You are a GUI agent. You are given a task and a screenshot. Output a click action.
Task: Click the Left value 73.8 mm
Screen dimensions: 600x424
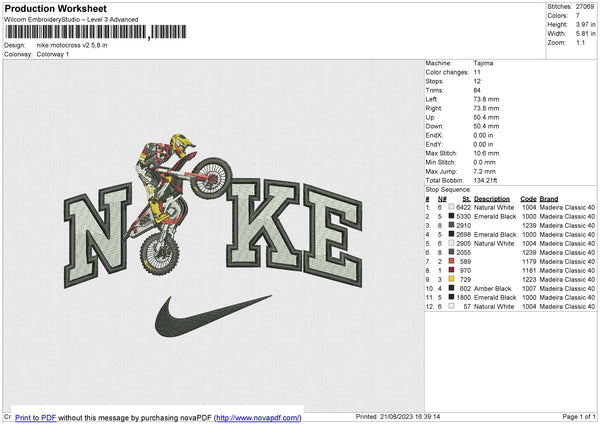click(x=486, y=99)
